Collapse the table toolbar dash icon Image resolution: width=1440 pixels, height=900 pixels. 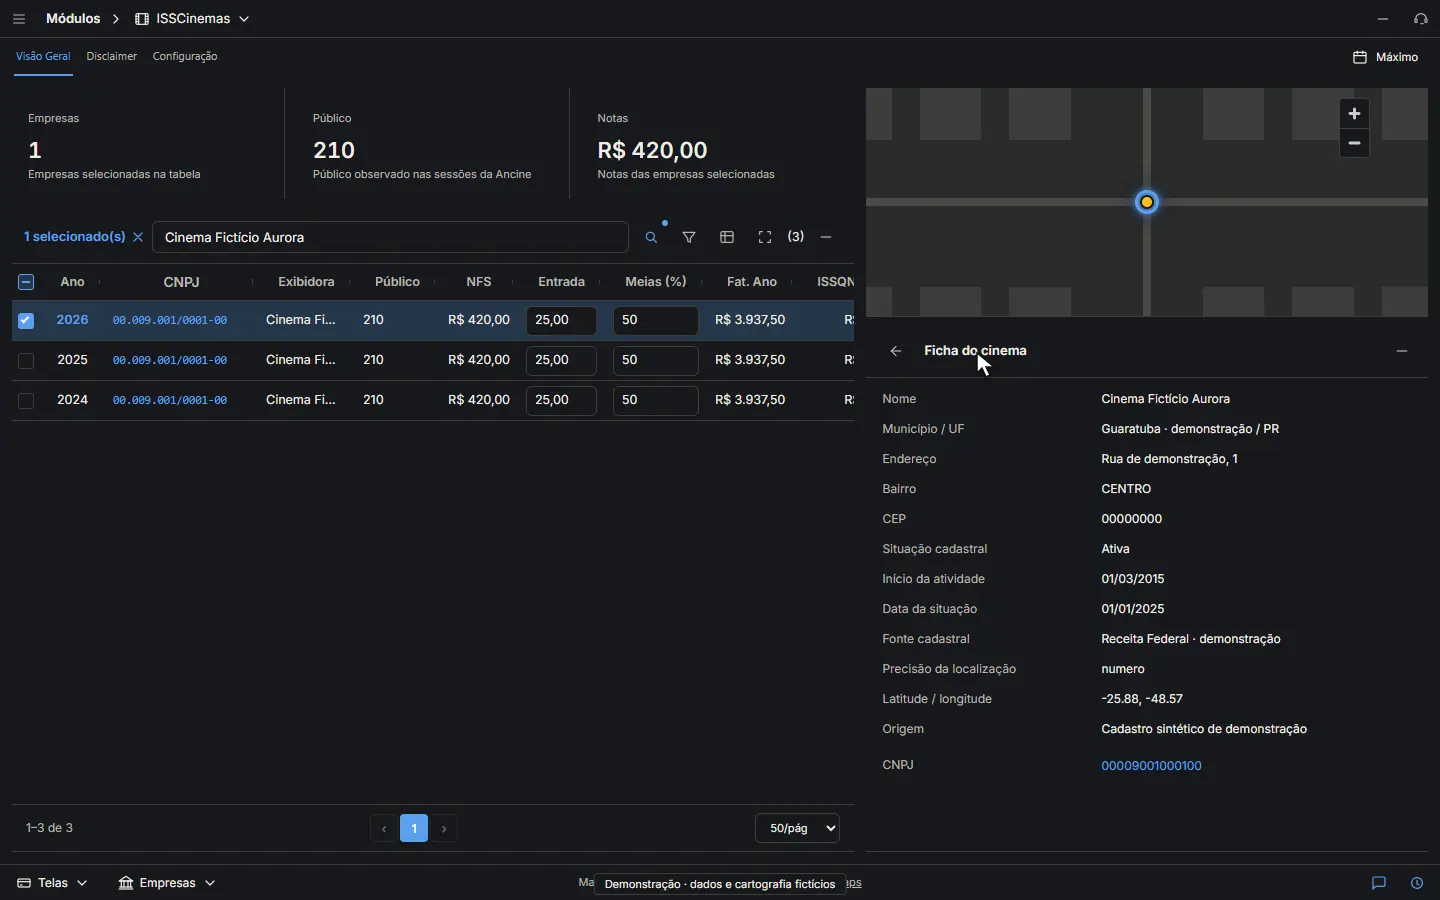tap(826, 238)
